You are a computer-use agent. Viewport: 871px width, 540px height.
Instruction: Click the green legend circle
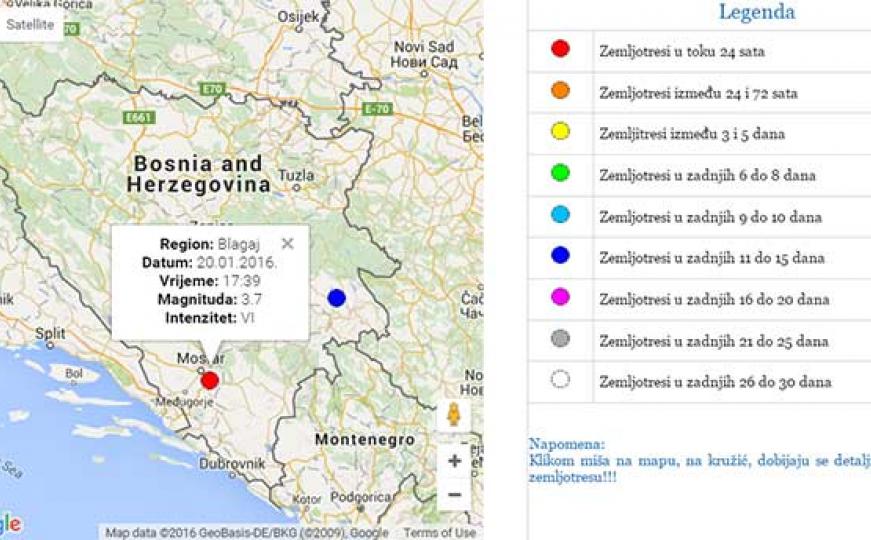[560, 173]
